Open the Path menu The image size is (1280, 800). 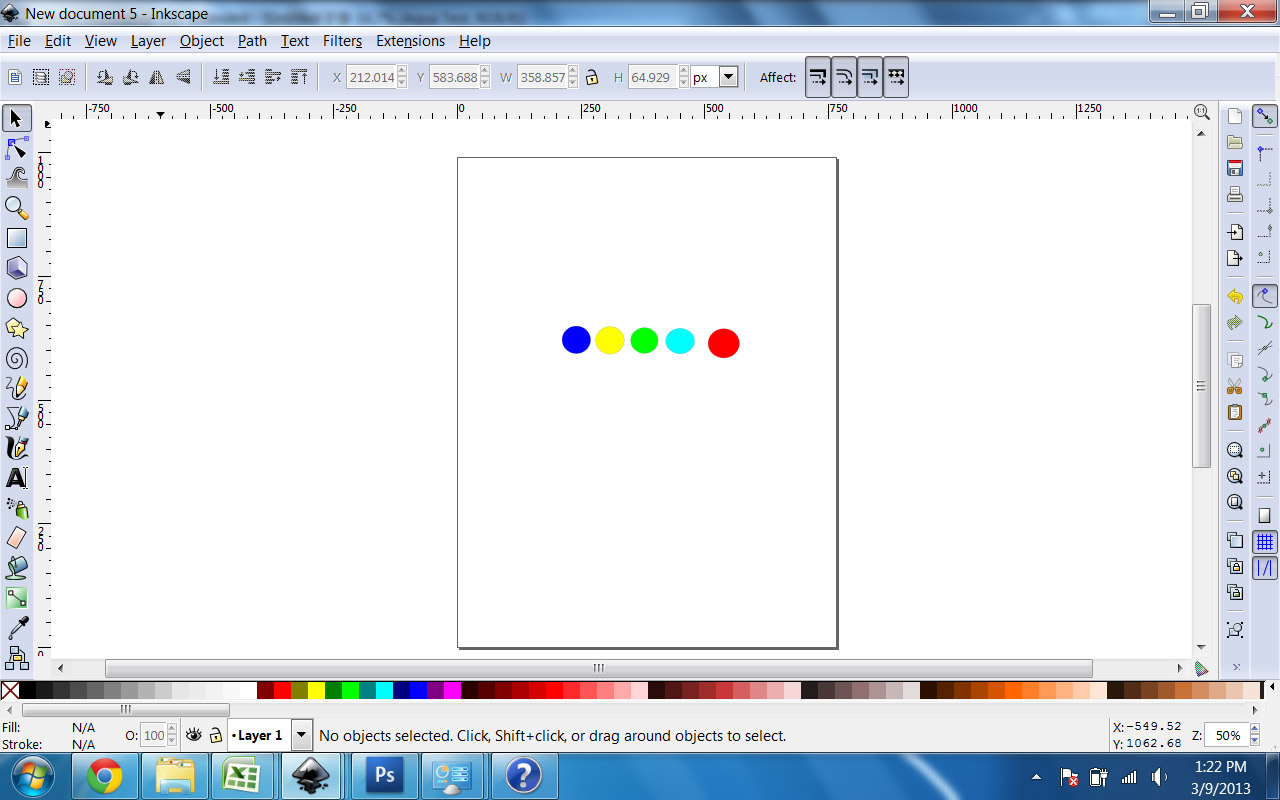tap(252, 41)
